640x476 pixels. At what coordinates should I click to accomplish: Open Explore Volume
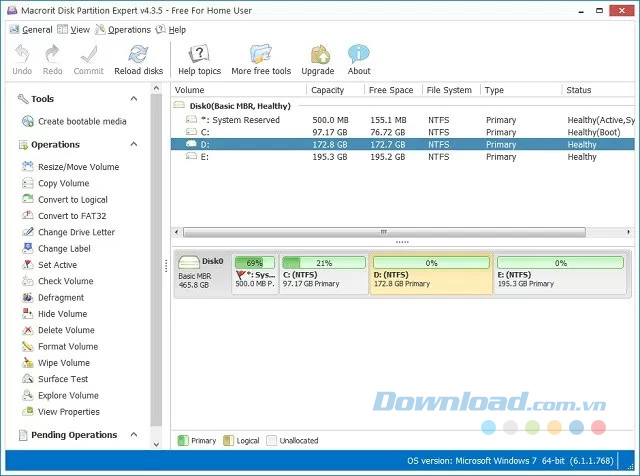pos(60,396)
